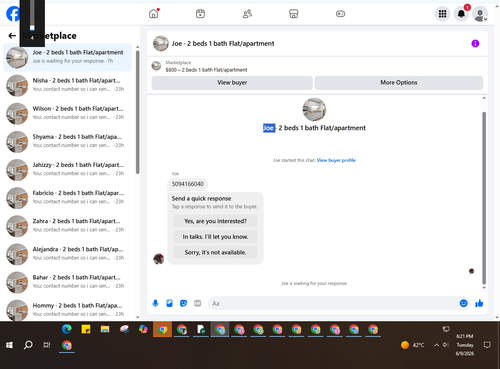
Task: Open the Facebook Home icon
Action: [154, 14]
